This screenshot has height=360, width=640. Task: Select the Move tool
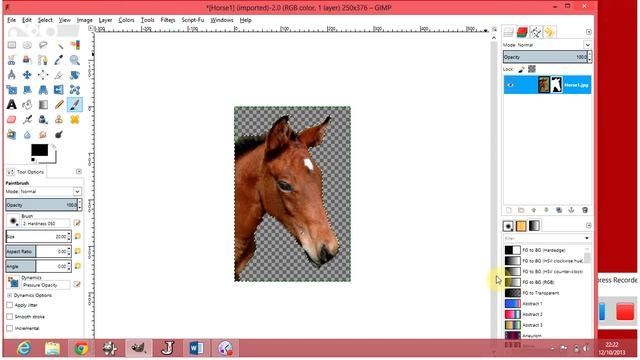(27, 75)
